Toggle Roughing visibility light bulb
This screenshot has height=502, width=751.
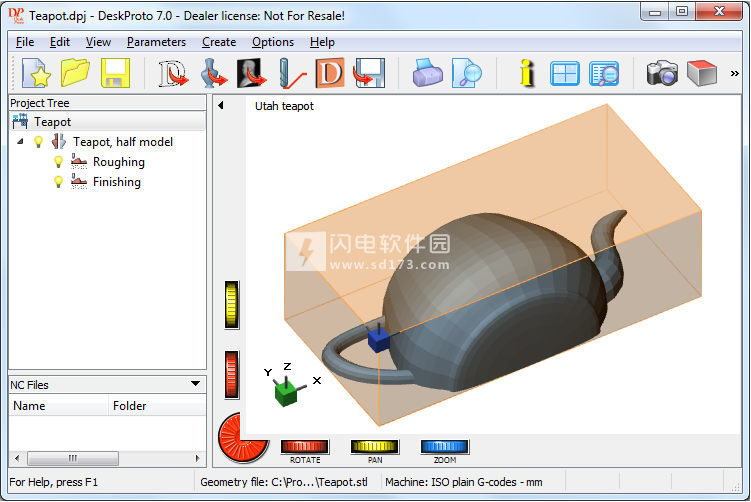click(x=58, y=162)
